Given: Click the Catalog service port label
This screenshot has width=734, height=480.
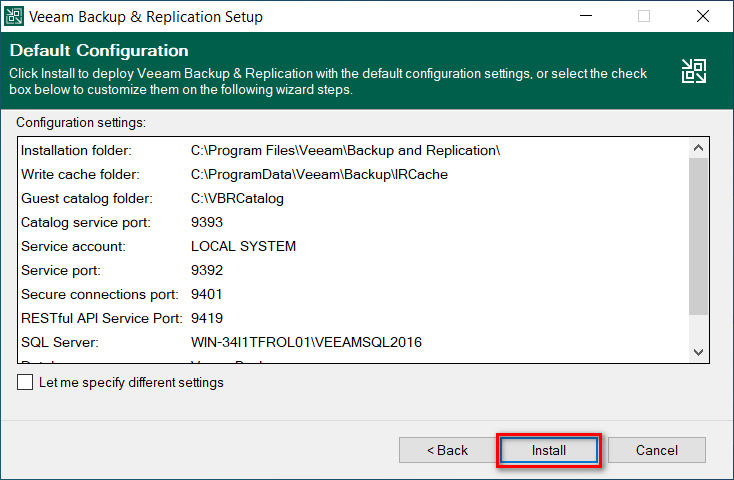Looking at the screenshot, I should 86,222.
